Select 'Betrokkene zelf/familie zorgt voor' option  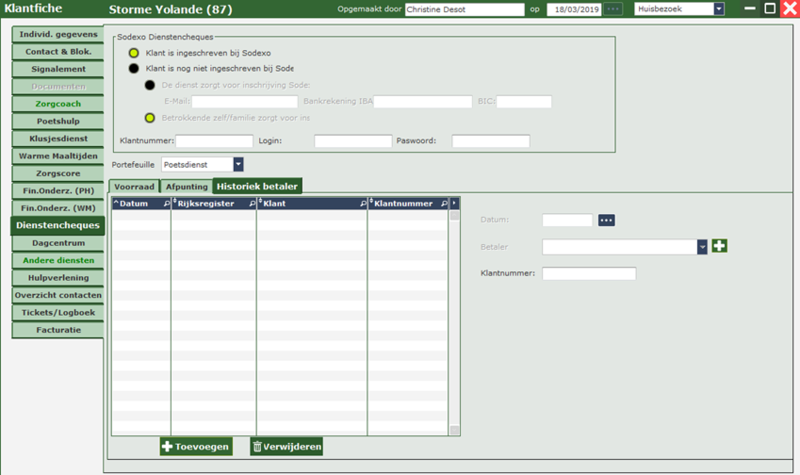150,118
